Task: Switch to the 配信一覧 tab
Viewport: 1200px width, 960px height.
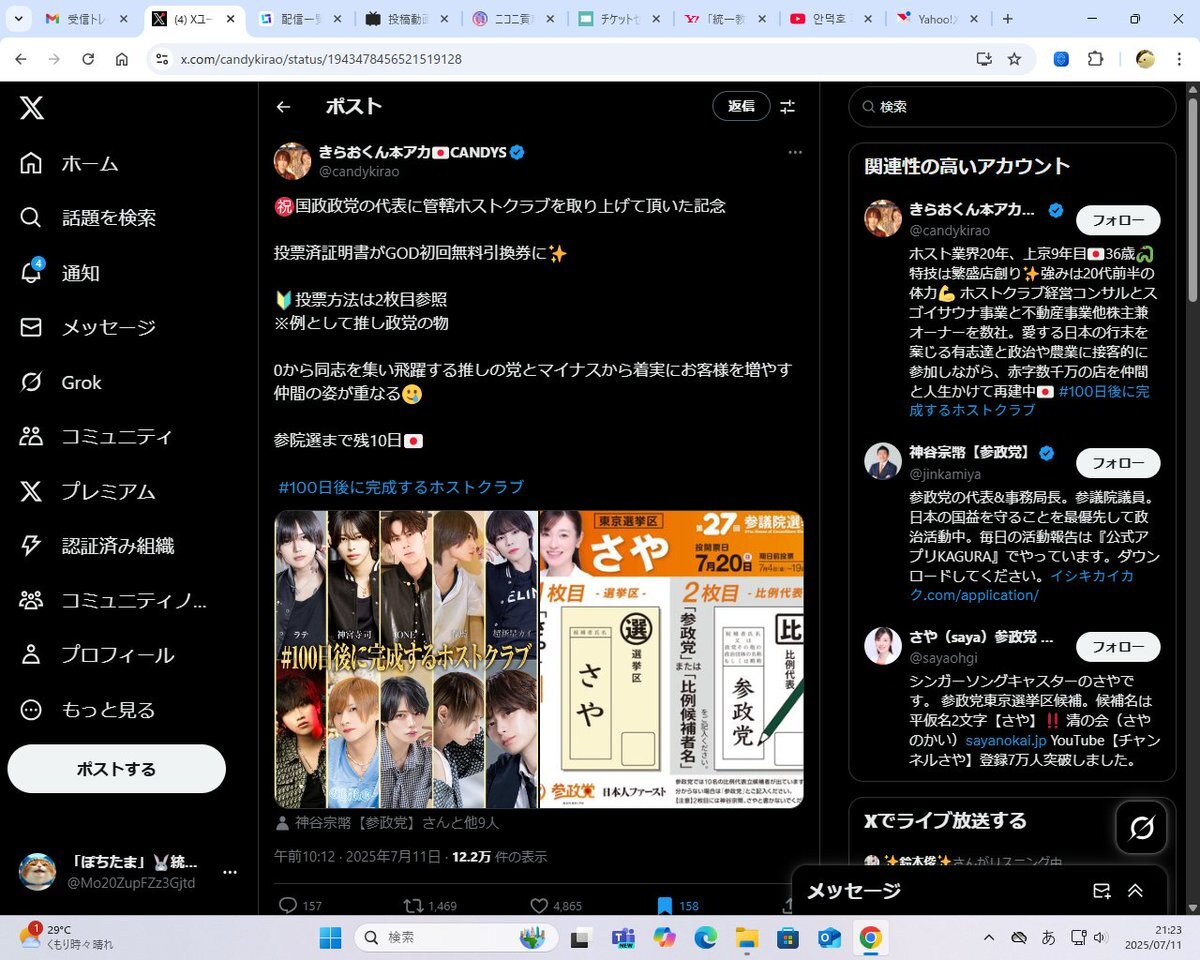Action: pyautogui.click(x=301, y=19)
